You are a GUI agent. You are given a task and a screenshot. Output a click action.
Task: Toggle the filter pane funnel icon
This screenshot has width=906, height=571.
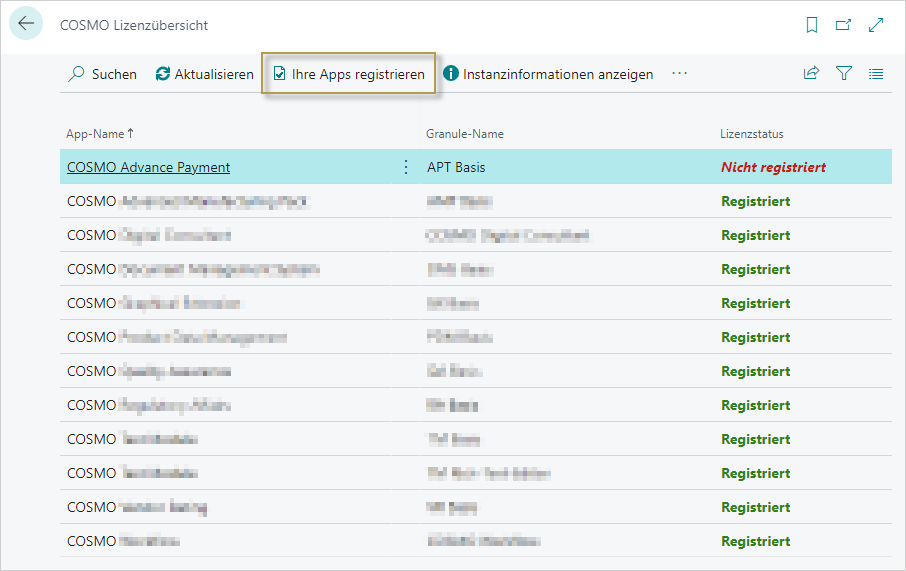[x=844, y=73]
